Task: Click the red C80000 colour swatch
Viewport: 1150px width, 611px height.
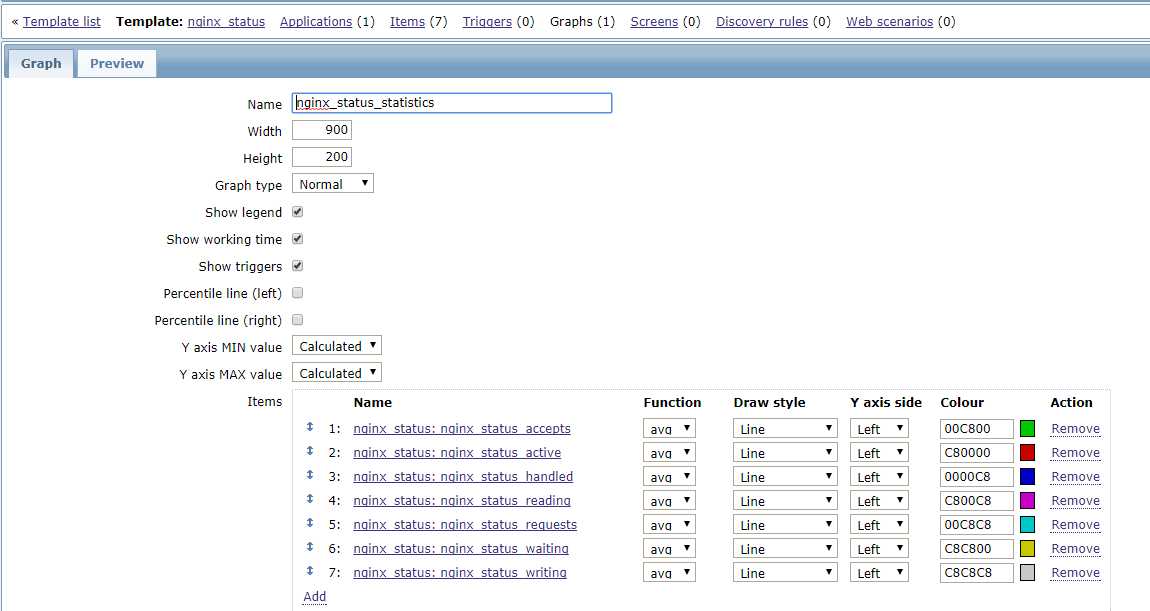Action: (1028, 453)
